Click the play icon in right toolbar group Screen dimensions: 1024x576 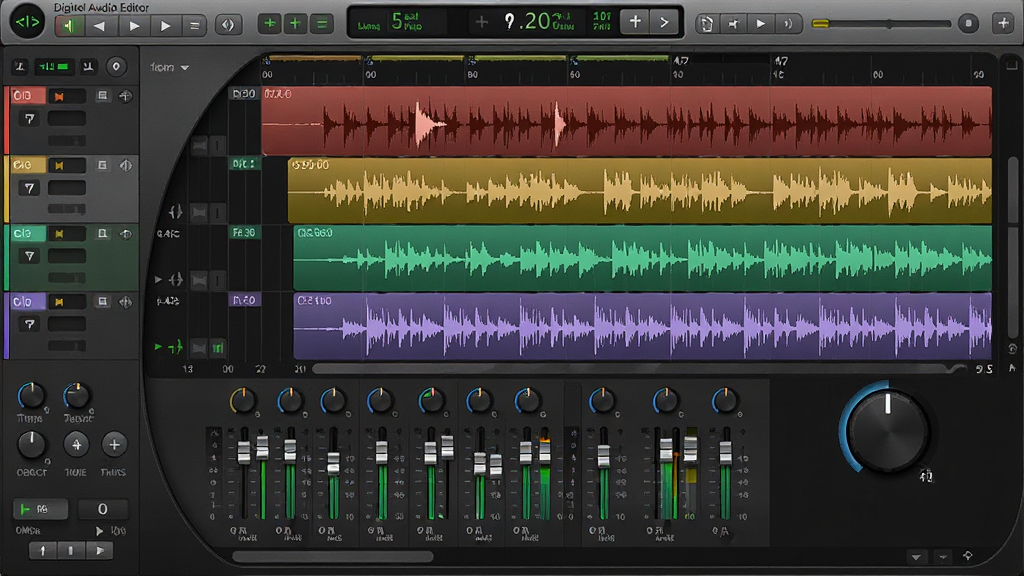761,24
